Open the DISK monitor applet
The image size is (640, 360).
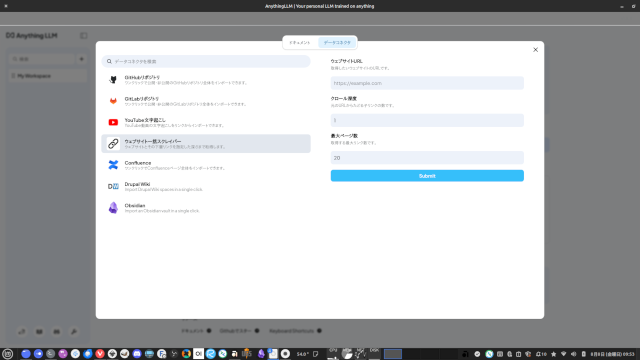click(x=374, y=354)
